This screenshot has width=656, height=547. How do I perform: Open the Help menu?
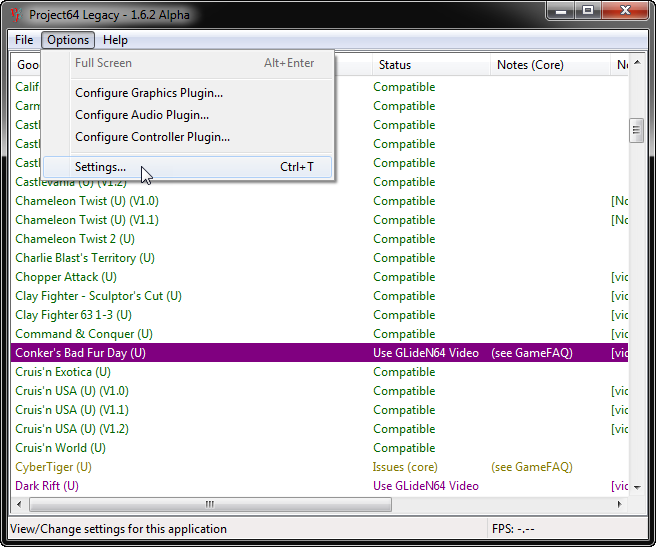pos(115,40)
